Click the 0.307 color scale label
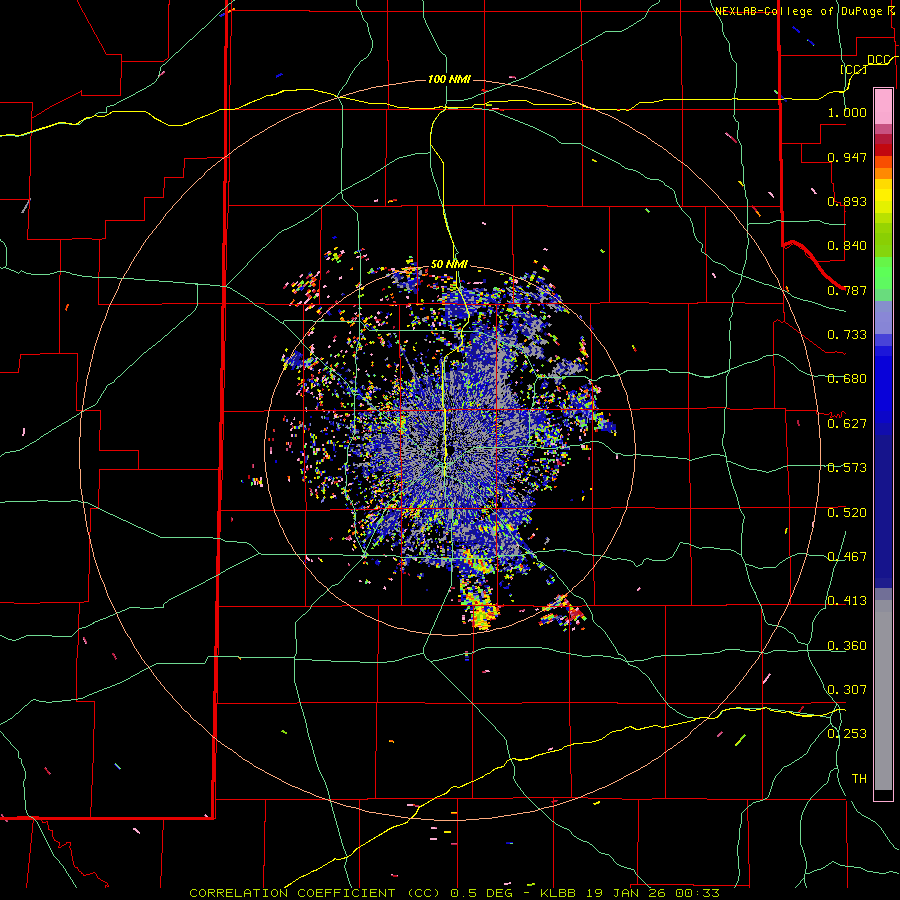This screenshot has width=900, height=900. pos(847,690)
